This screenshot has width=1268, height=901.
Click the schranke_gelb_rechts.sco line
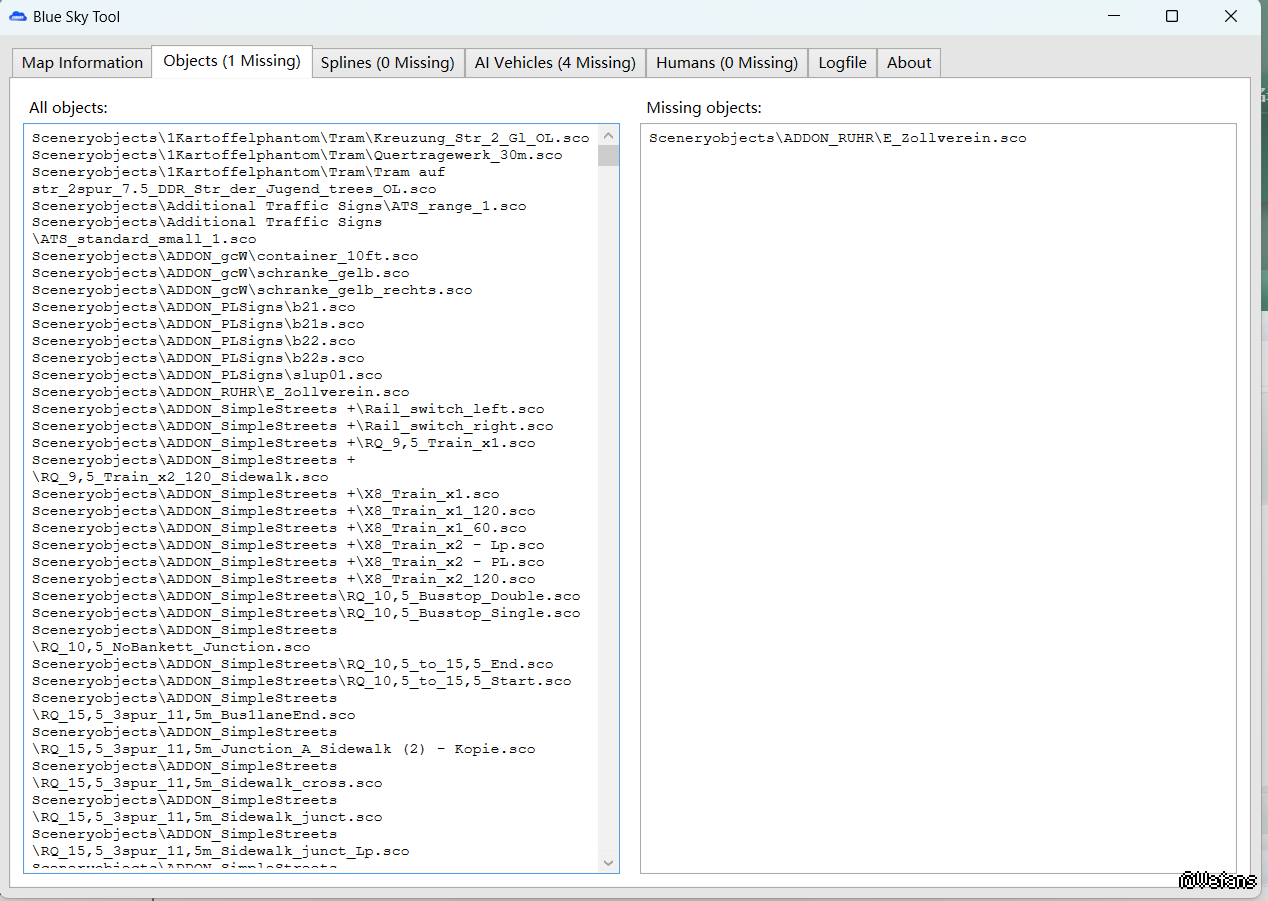click(x=251, y=290)
